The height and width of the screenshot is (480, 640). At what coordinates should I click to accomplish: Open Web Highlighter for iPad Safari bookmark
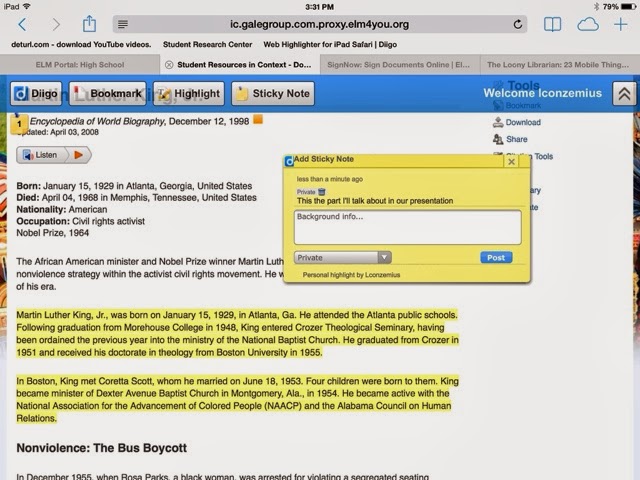[x=330, y=44]
